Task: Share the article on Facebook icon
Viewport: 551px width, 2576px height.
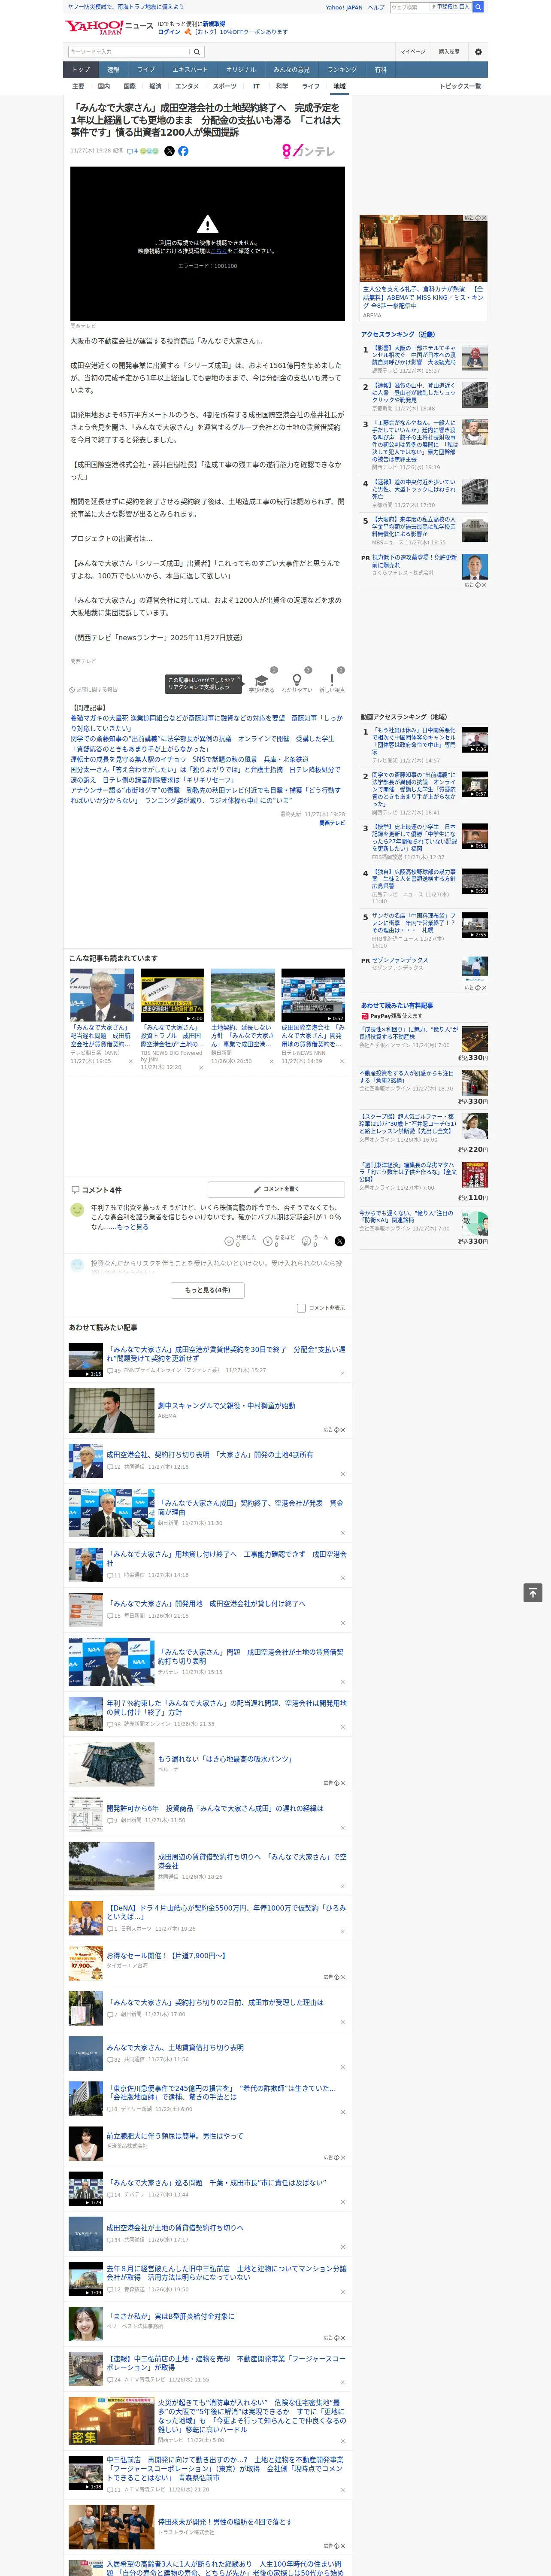Action: coord(183,151)
